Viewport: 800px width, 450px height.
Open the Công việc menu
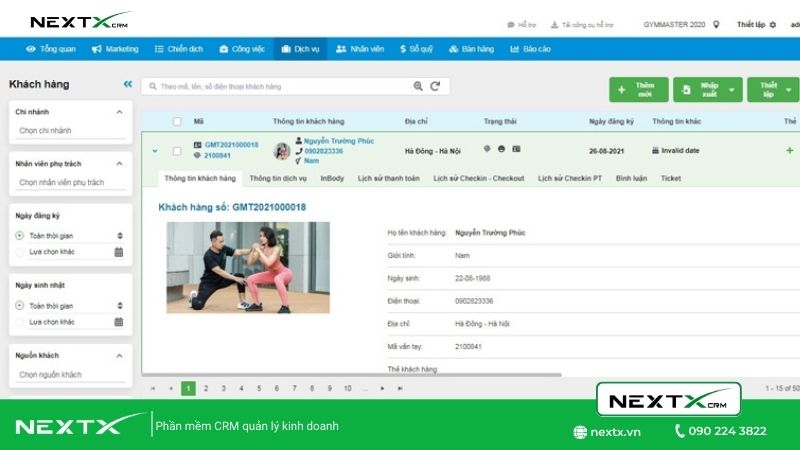coord(242,49)
